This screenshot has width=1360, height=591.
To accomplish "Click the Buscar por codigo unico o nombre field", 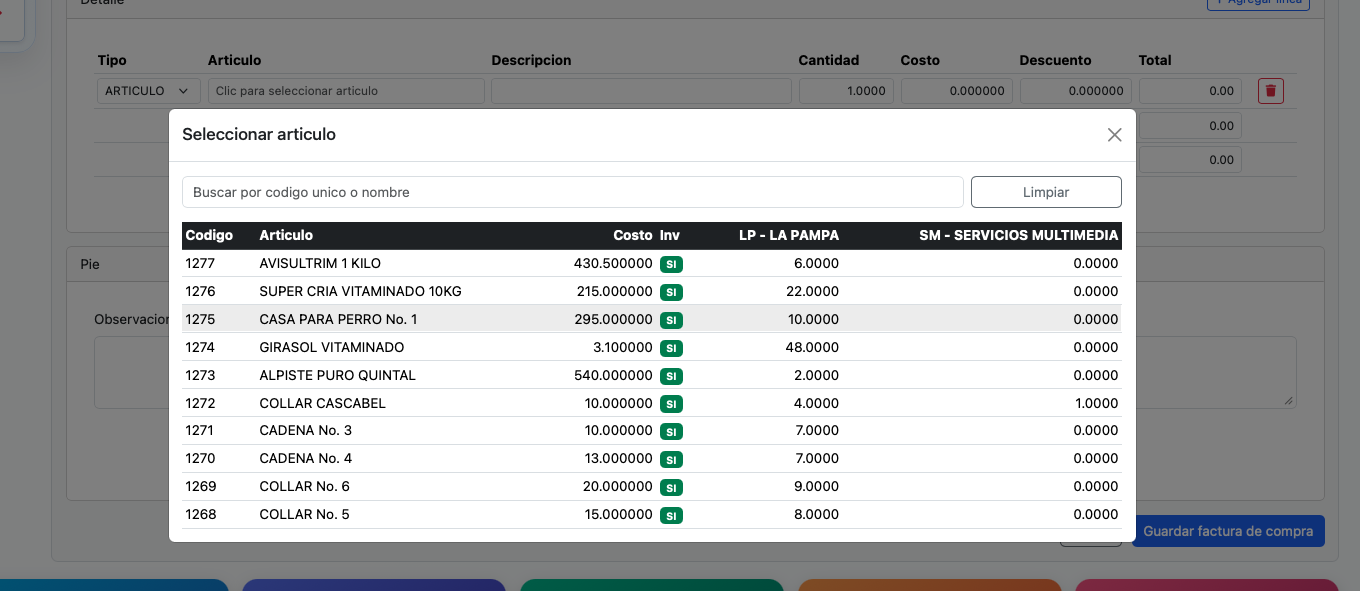I will tap(572, 191).
